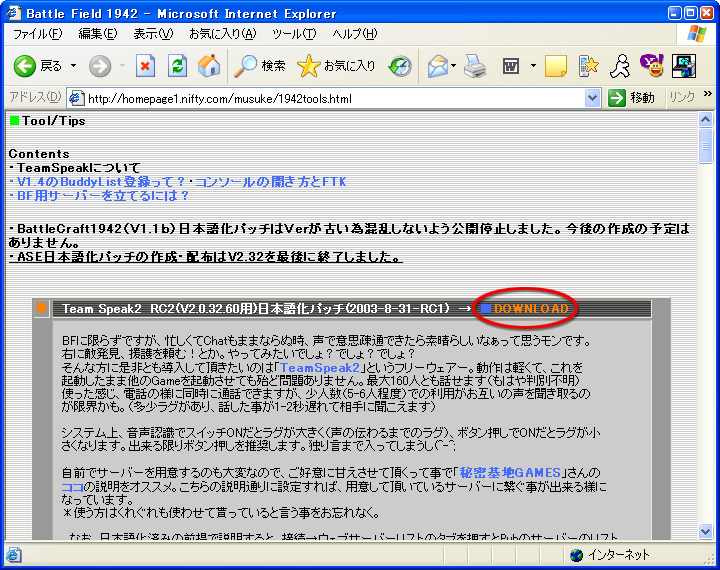This screenshot has height=570, width=720.
Task: Click the vertical scrollbar thumb
Action: [705, 146]
